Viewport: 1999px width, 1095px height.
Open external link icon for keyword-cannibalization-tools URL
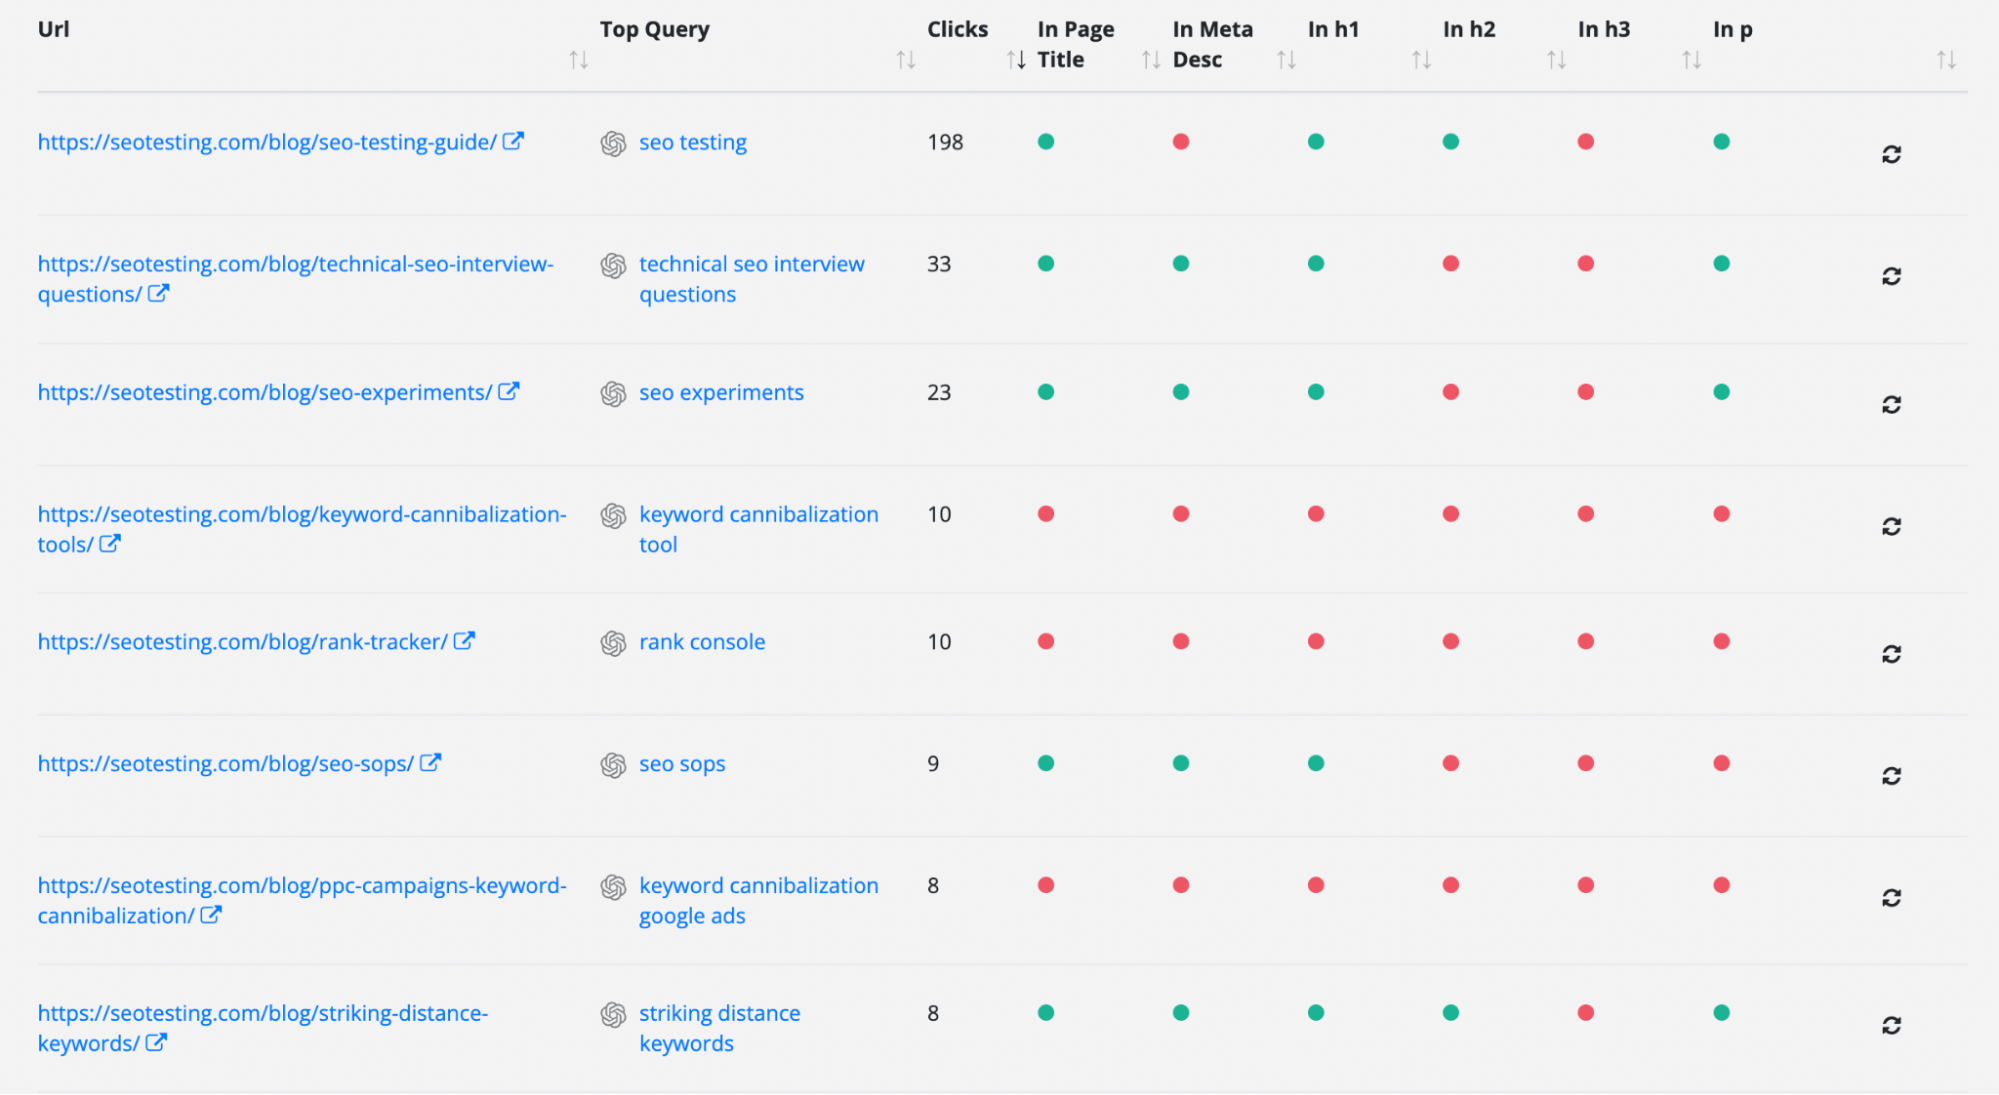click(x=110, y=543)
